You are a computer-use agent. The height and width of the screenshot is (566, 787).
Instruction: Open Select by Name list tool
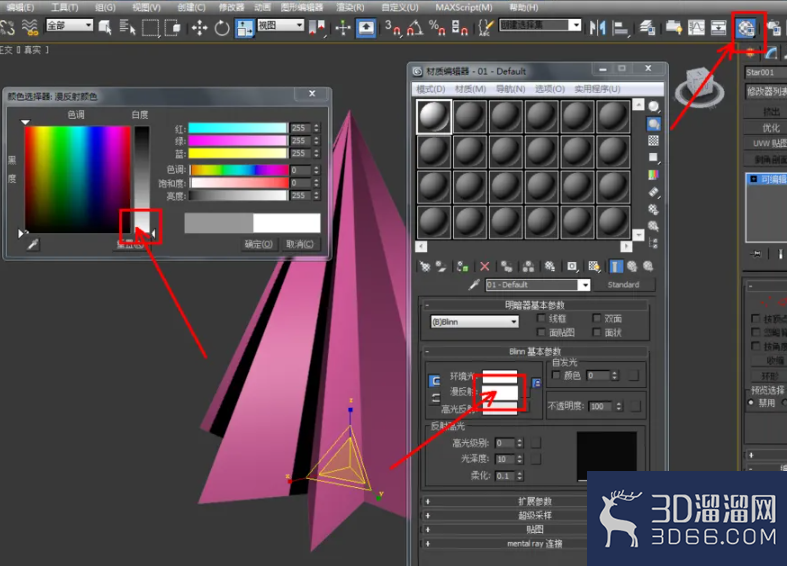127,28
